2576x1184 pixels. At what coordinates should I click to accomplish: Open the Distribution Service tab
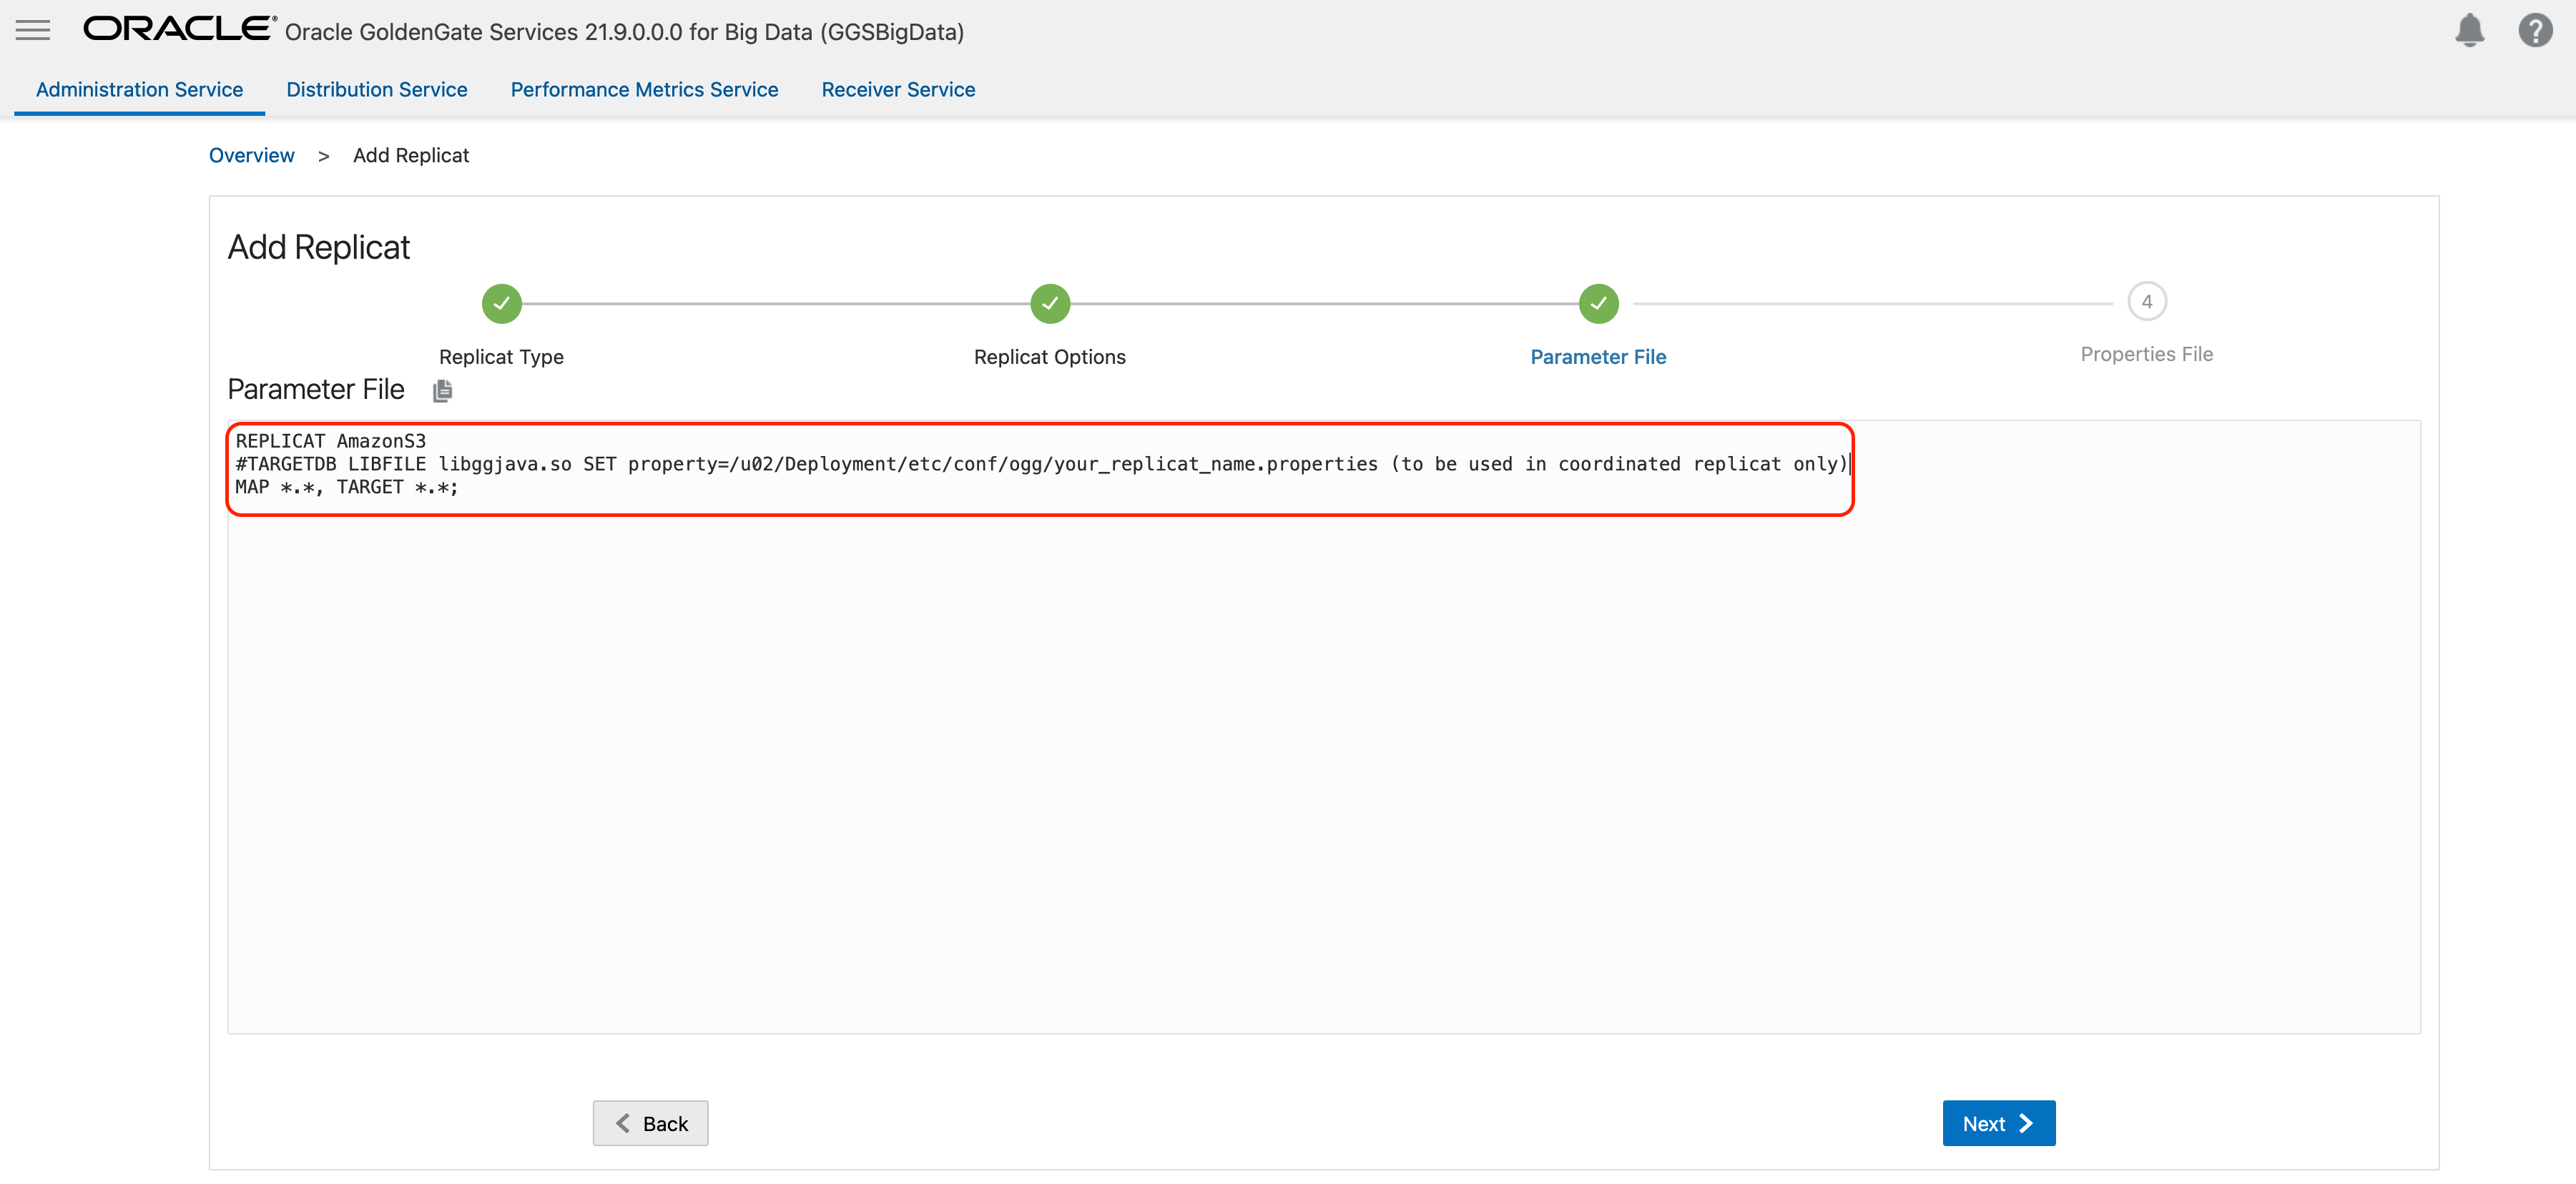click(376, 89)
